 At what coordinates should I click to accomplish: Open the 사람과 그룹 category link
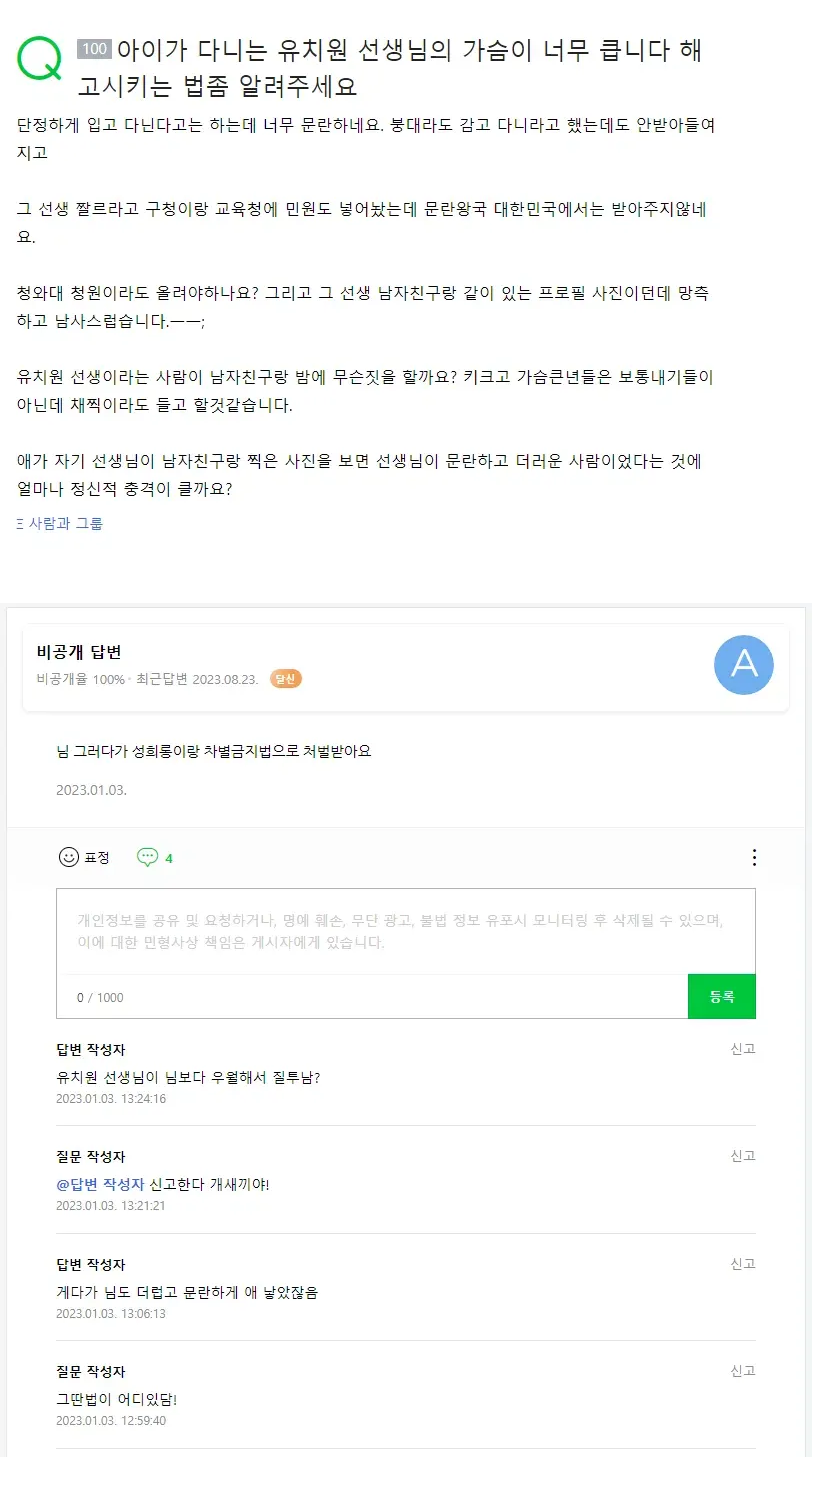(x=65, y=523)
